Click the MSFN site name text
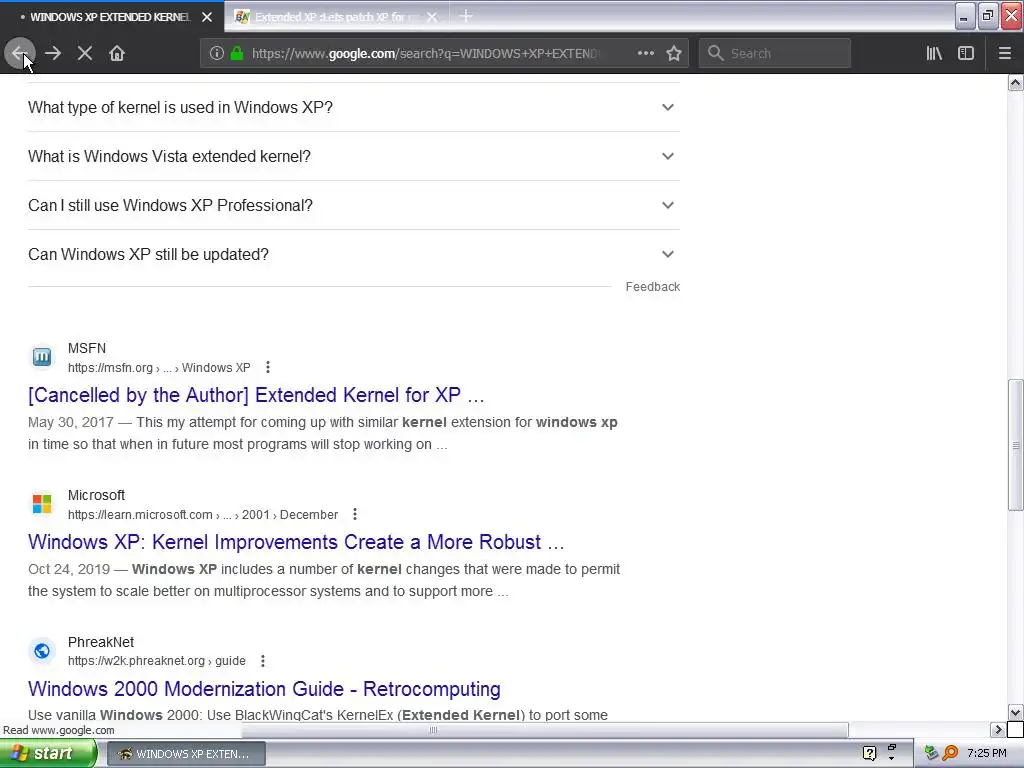Image resolution: width=1024 pixels, height=768 pixels. (x=87, y=349)
